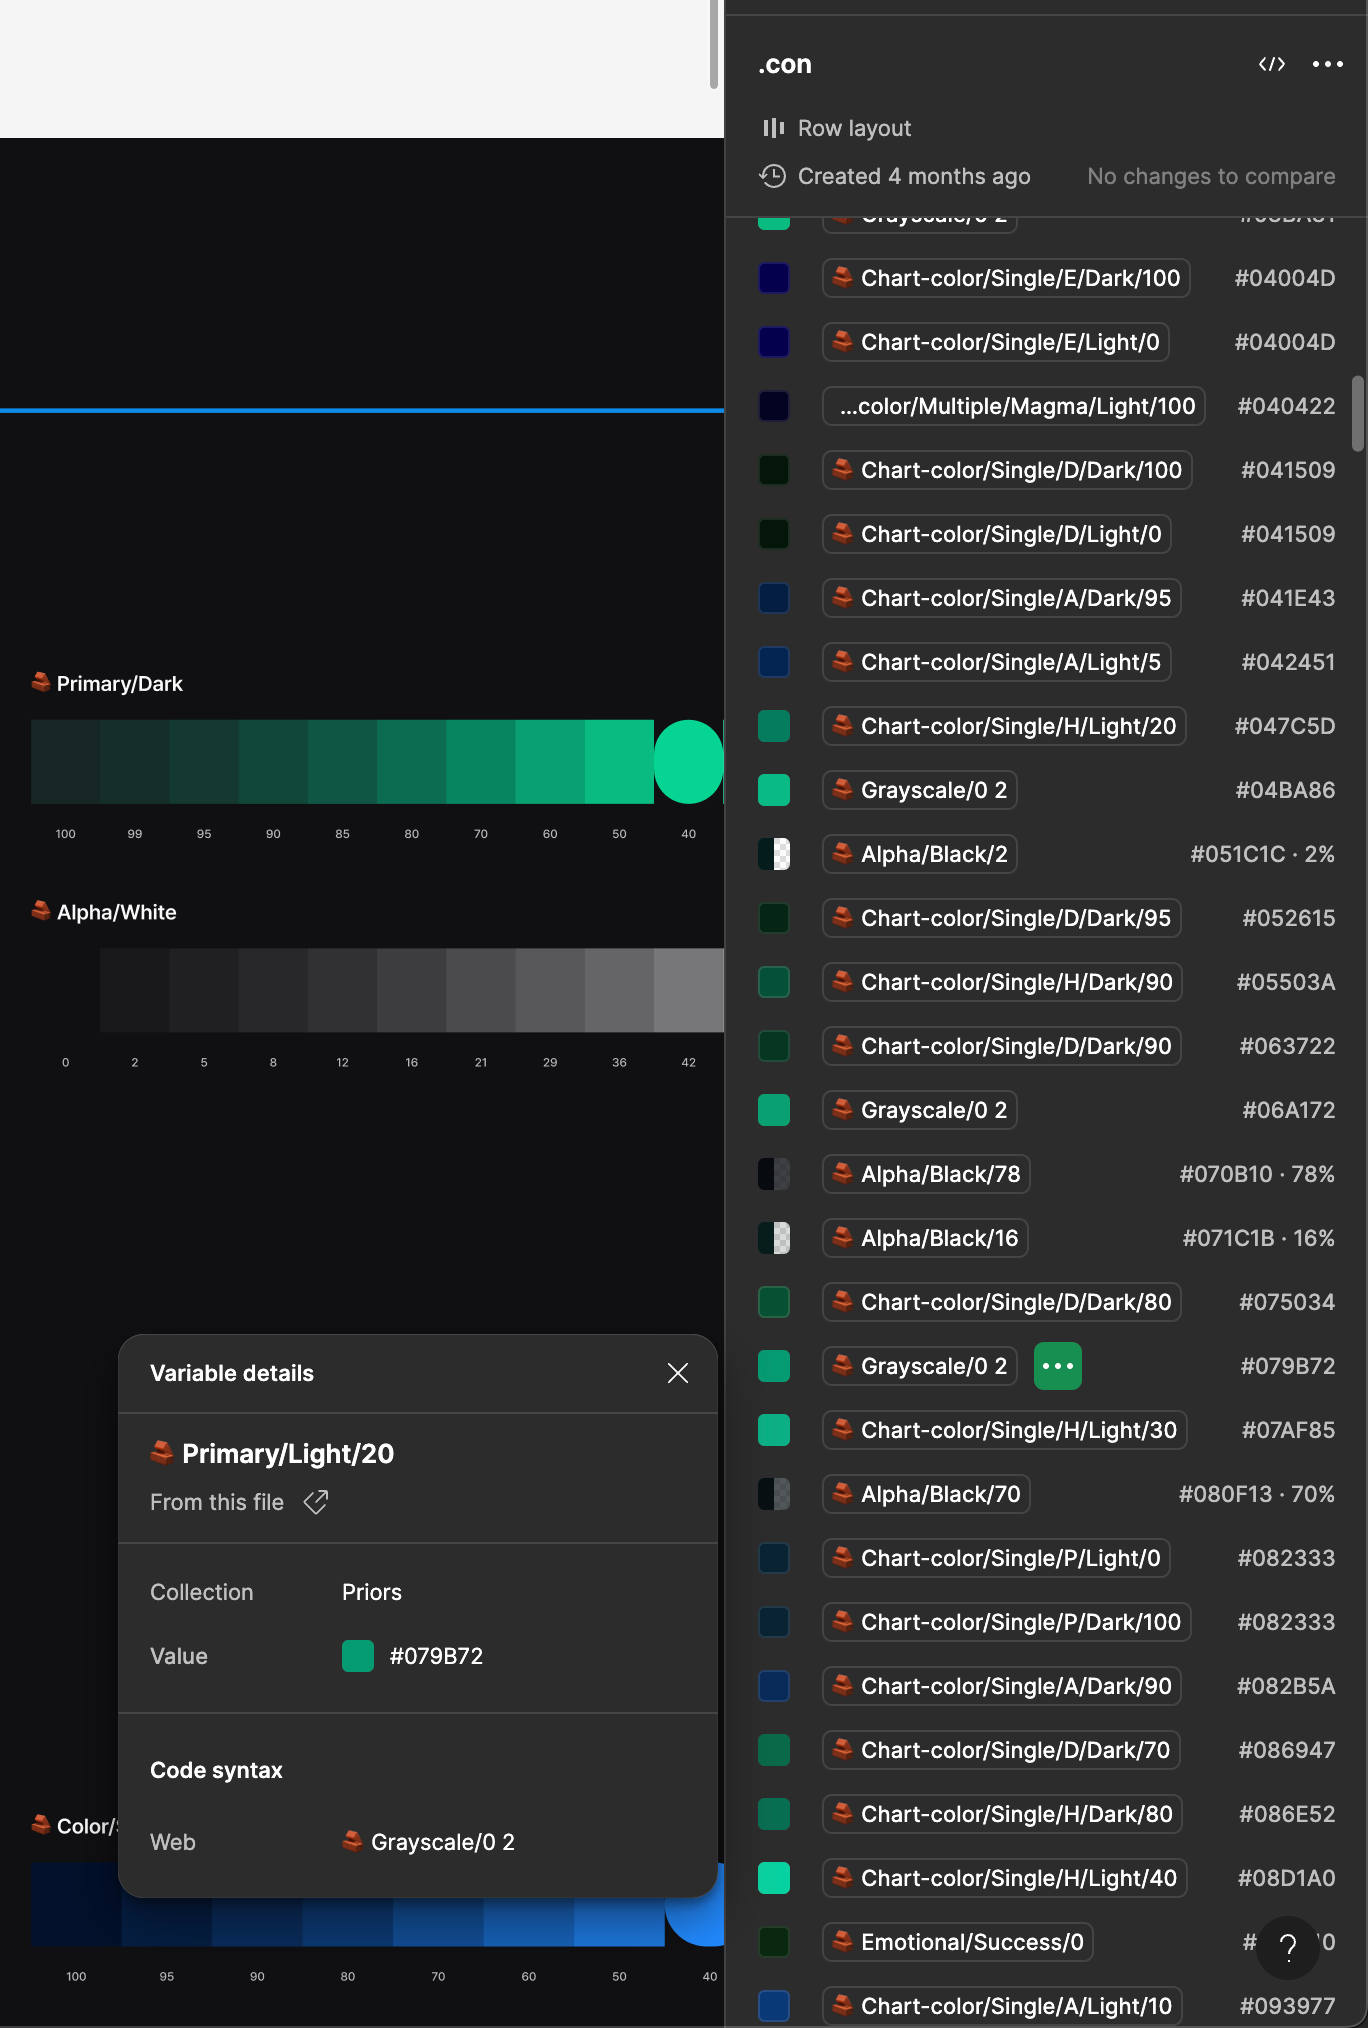This screenshot has height=2028, width=1368.
Task: Select the Primary/Dark 40 circular swatch
Action: 689,762
